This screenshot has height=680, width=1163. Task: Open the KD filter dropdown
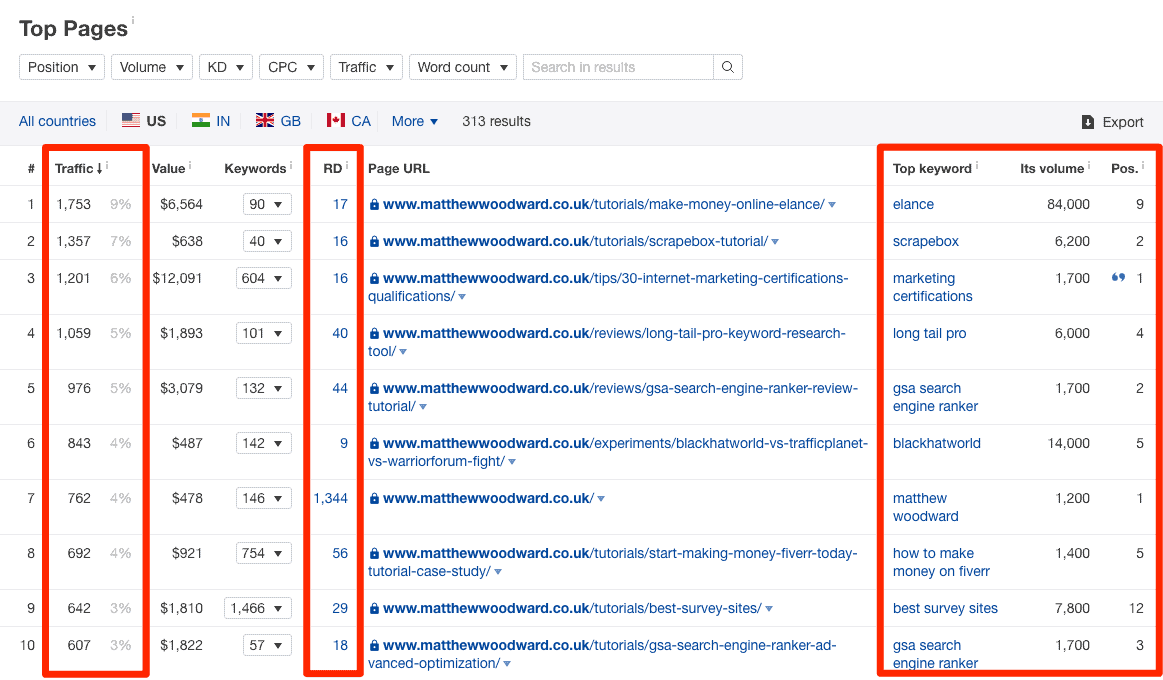[x=226, y=67]
